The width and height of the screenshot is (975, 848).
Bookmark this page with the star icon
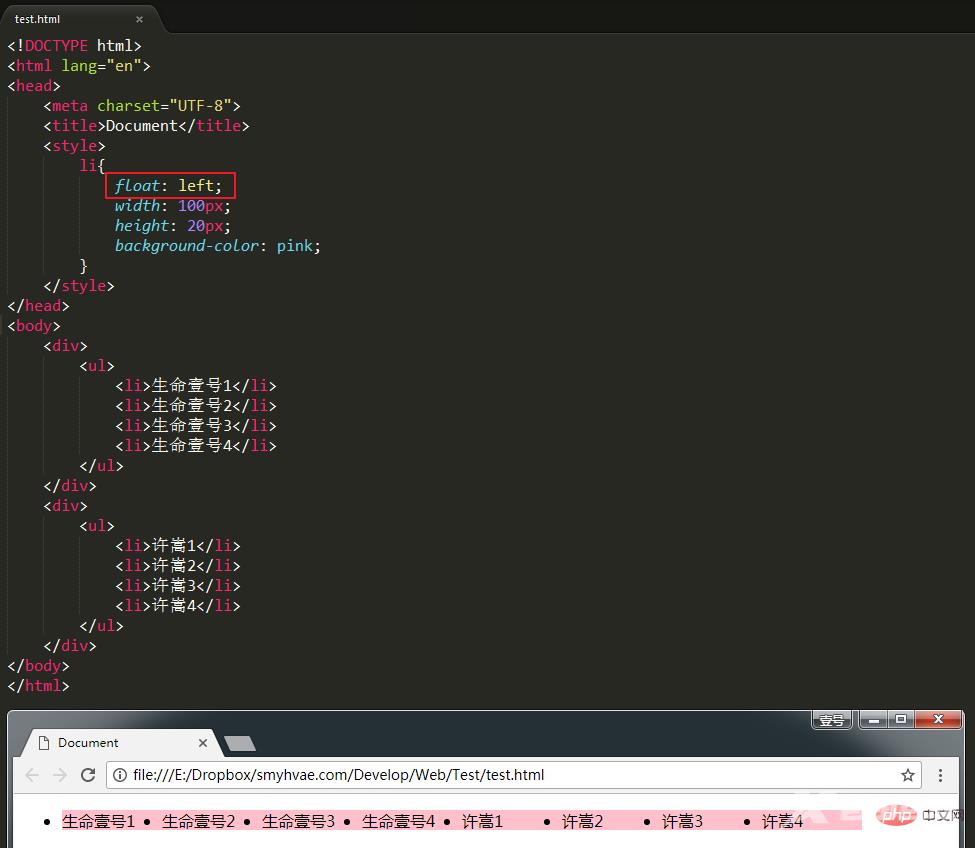[908, 775]
